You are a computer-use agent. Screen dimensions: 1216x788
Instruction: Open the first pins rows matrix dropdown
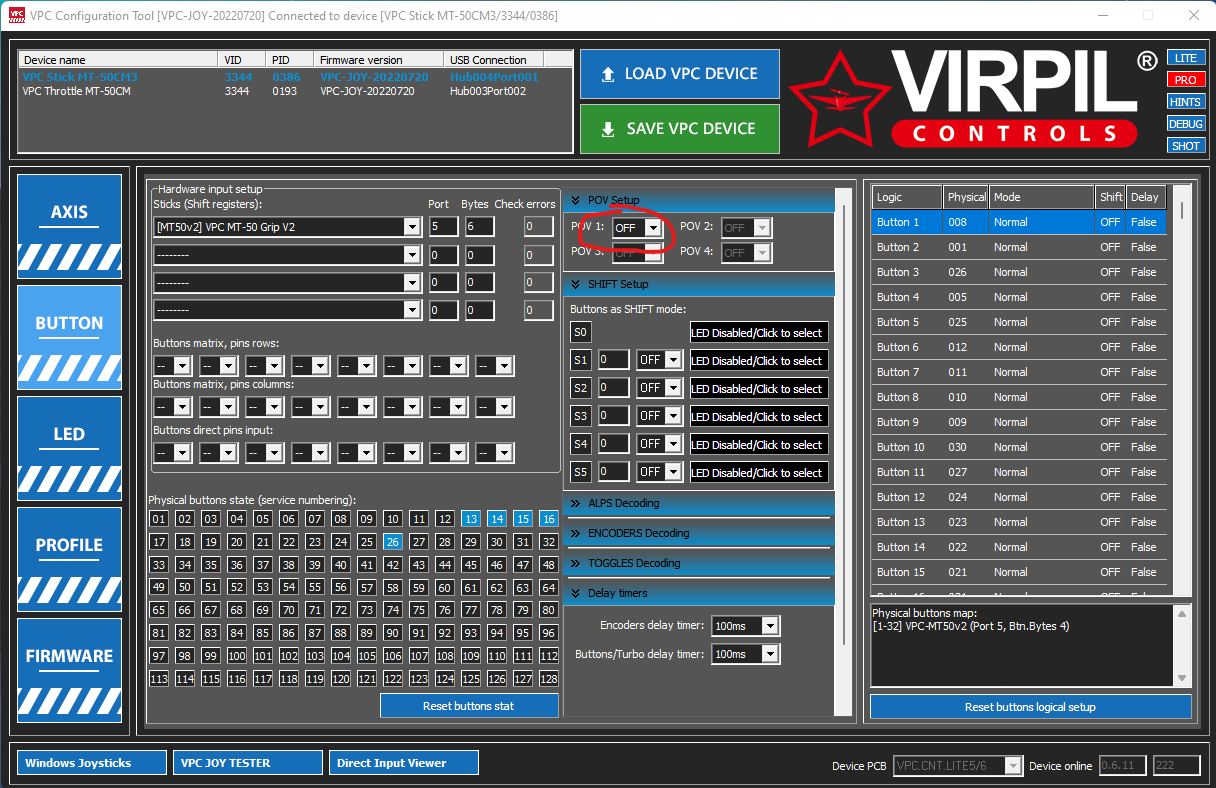(x=181, y=366)
